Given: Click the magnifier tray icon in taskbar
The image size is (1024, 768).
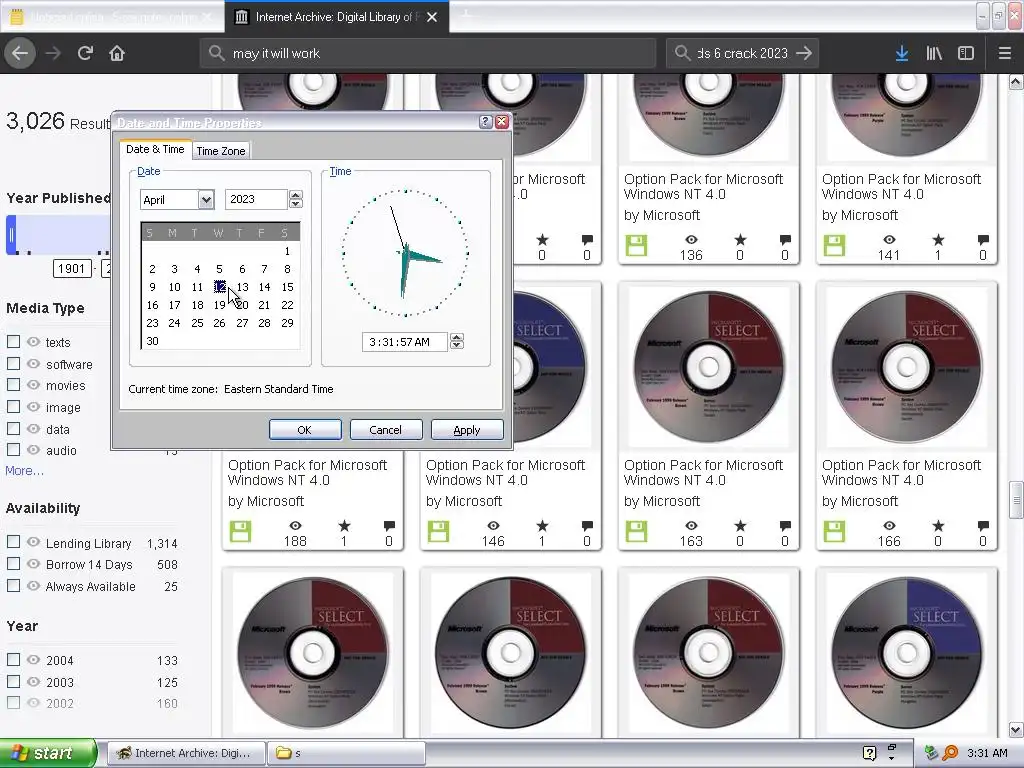Looking at the screenshot, I should coord(950,753).
